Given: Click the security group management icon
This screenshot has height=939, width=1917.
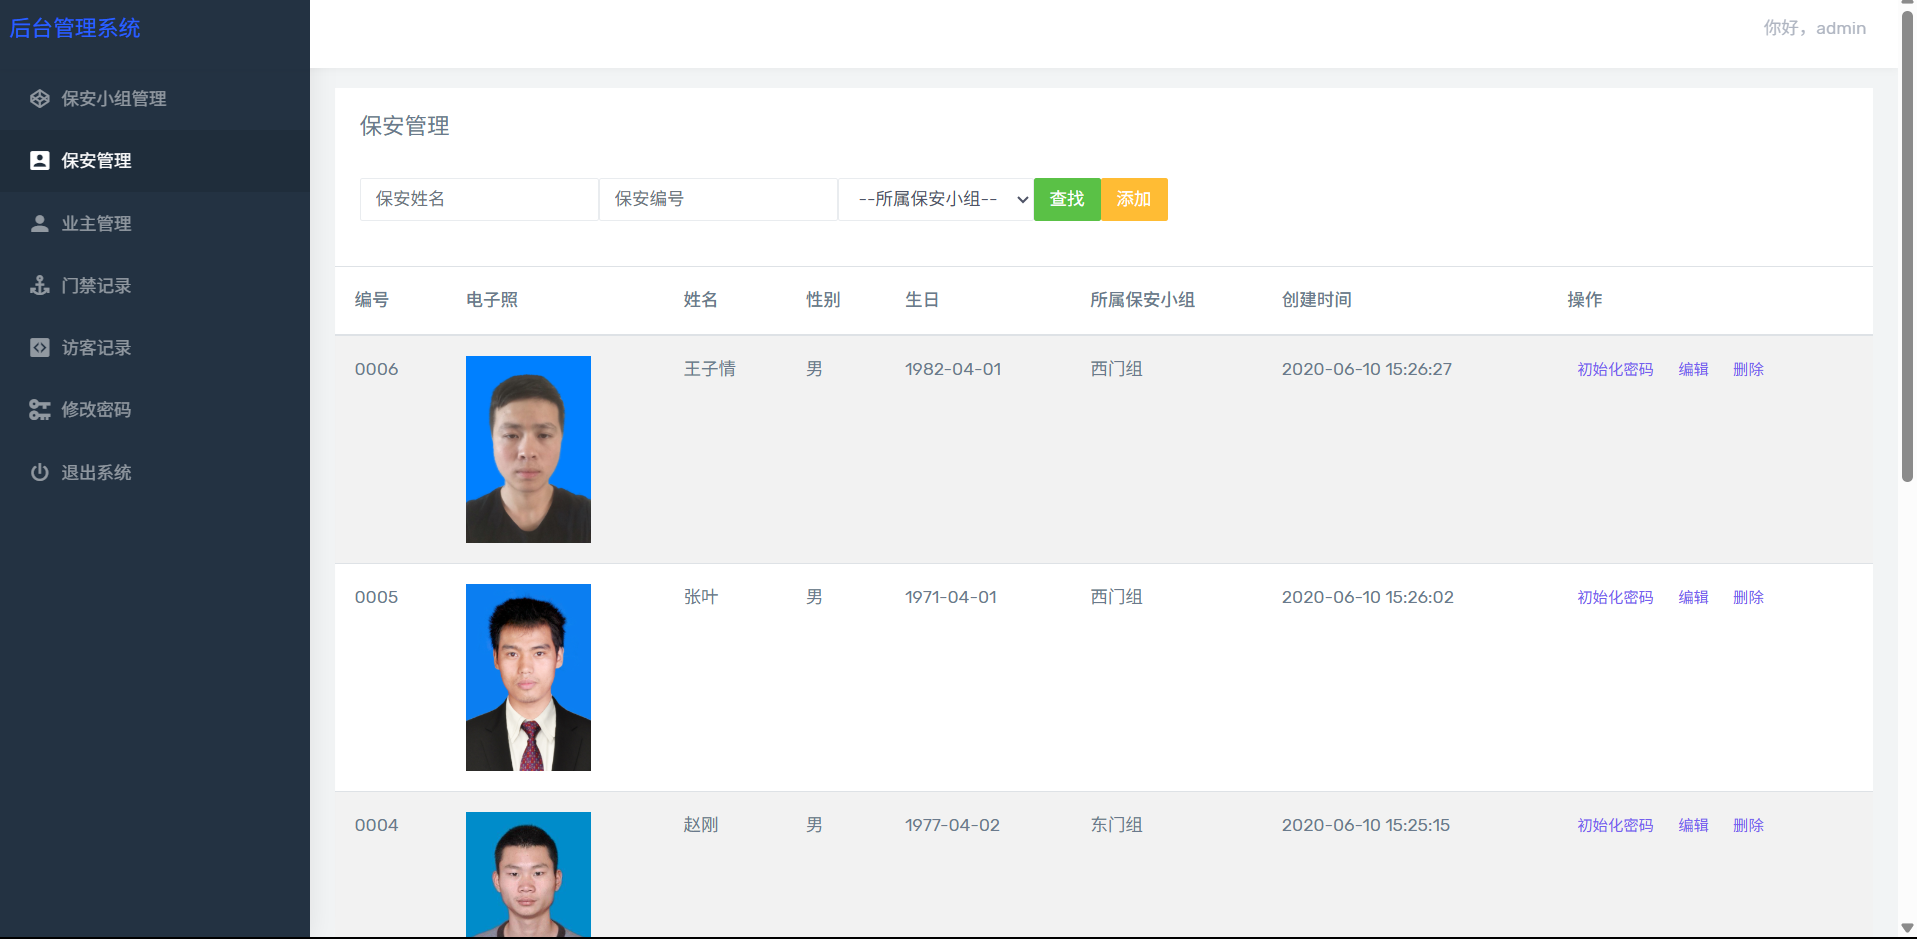Looking at the screenshot, I should 40,99.
